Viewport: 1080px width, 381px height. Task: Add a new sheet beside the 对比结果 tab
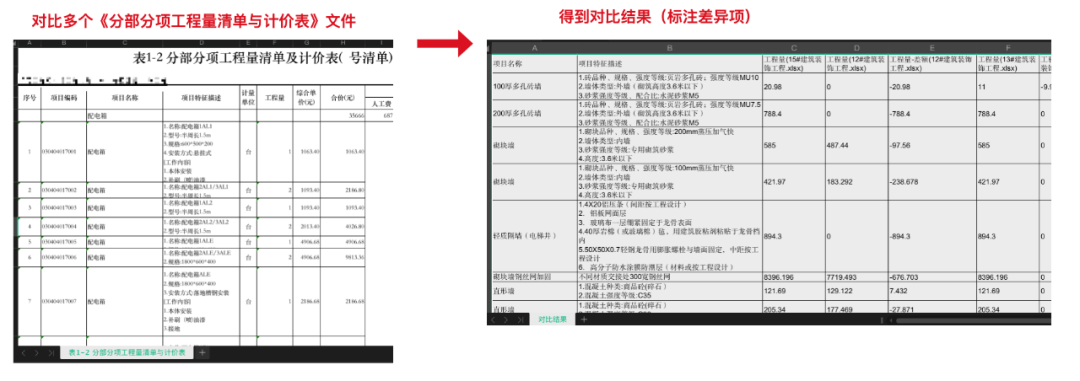point(583,320)
